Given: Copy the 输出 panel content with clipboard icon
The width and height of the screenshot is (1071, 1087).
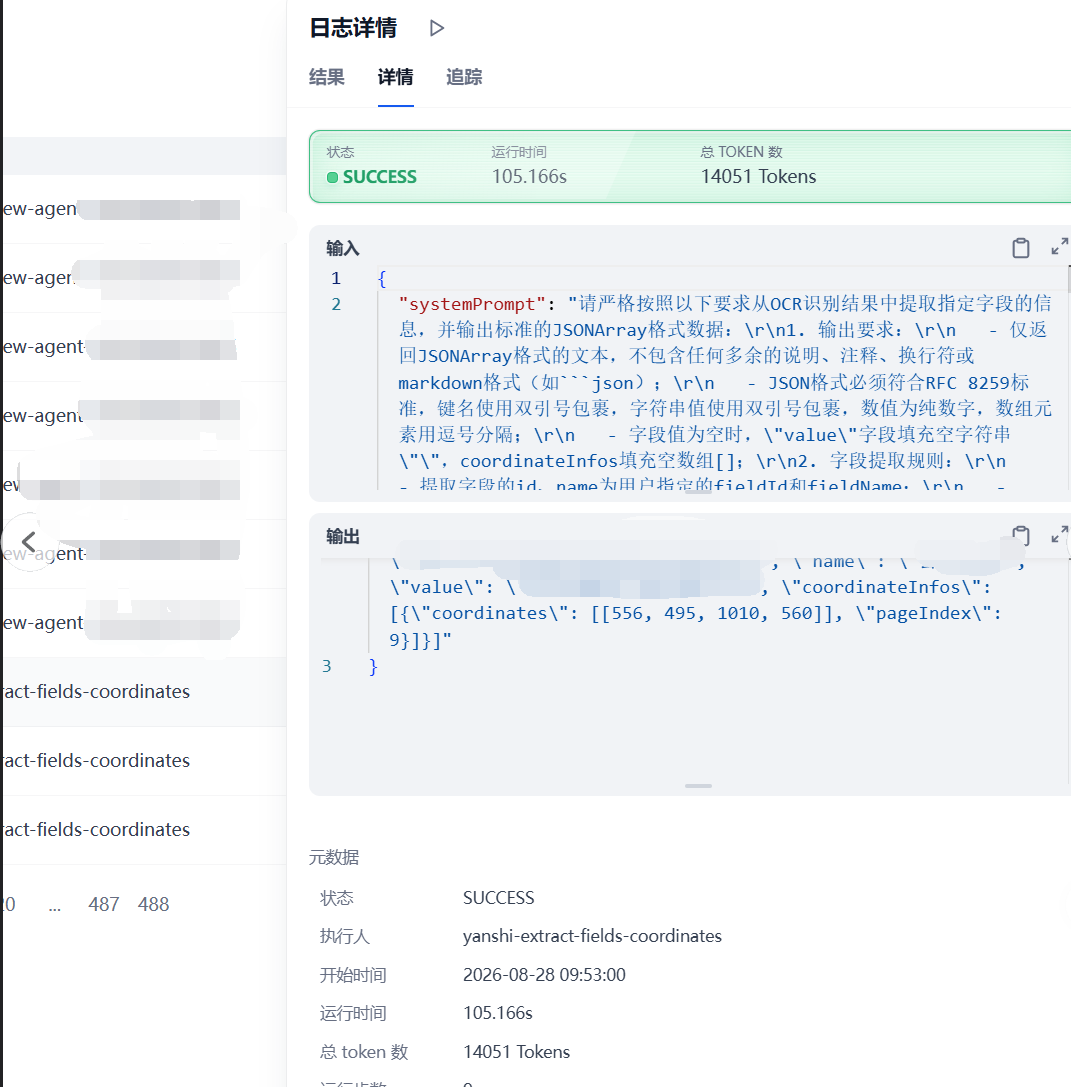Looking at the screenshot, I should (1020, 535).
